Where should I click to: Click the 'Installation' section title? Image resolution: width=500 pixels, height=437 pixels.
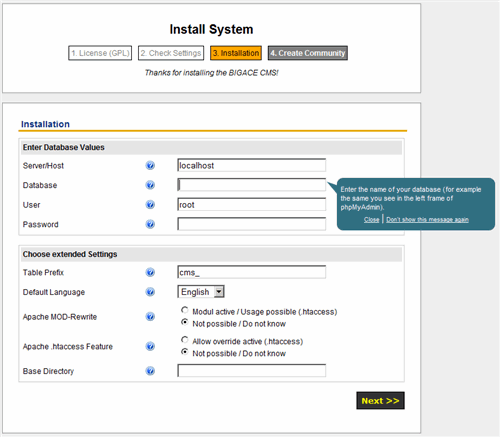(45, 124)
